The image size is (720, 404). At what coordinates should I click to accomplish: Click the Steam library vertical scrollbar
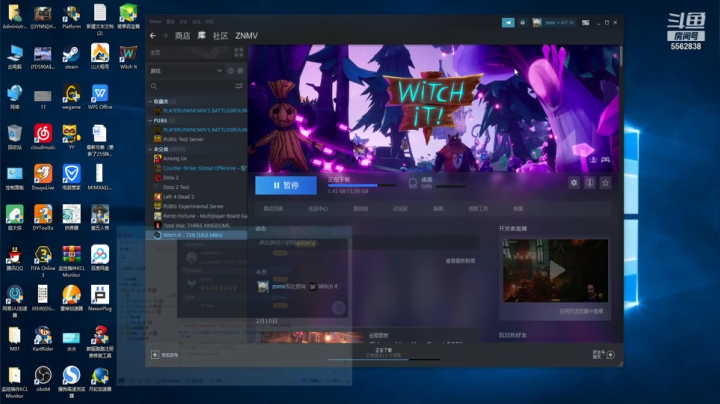[621, 56]
